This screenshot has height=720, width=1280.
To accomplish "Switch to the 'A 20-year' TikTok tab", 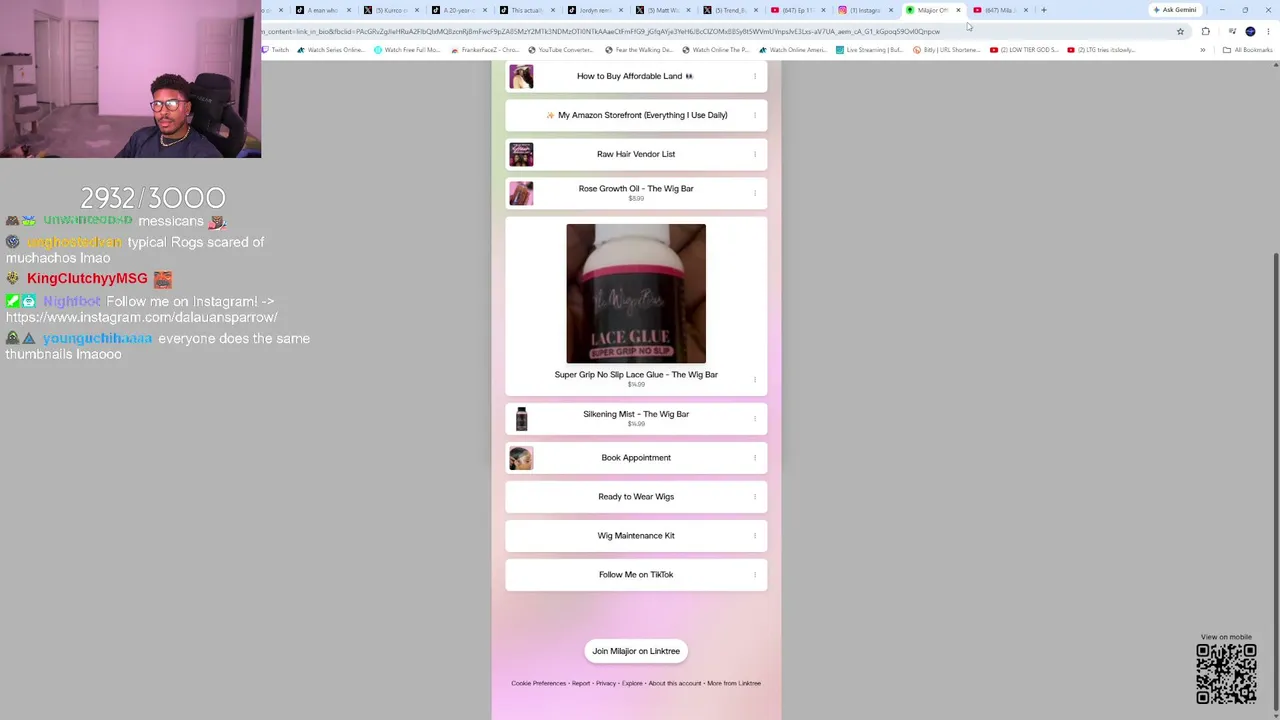I will (x=459, y=10).
